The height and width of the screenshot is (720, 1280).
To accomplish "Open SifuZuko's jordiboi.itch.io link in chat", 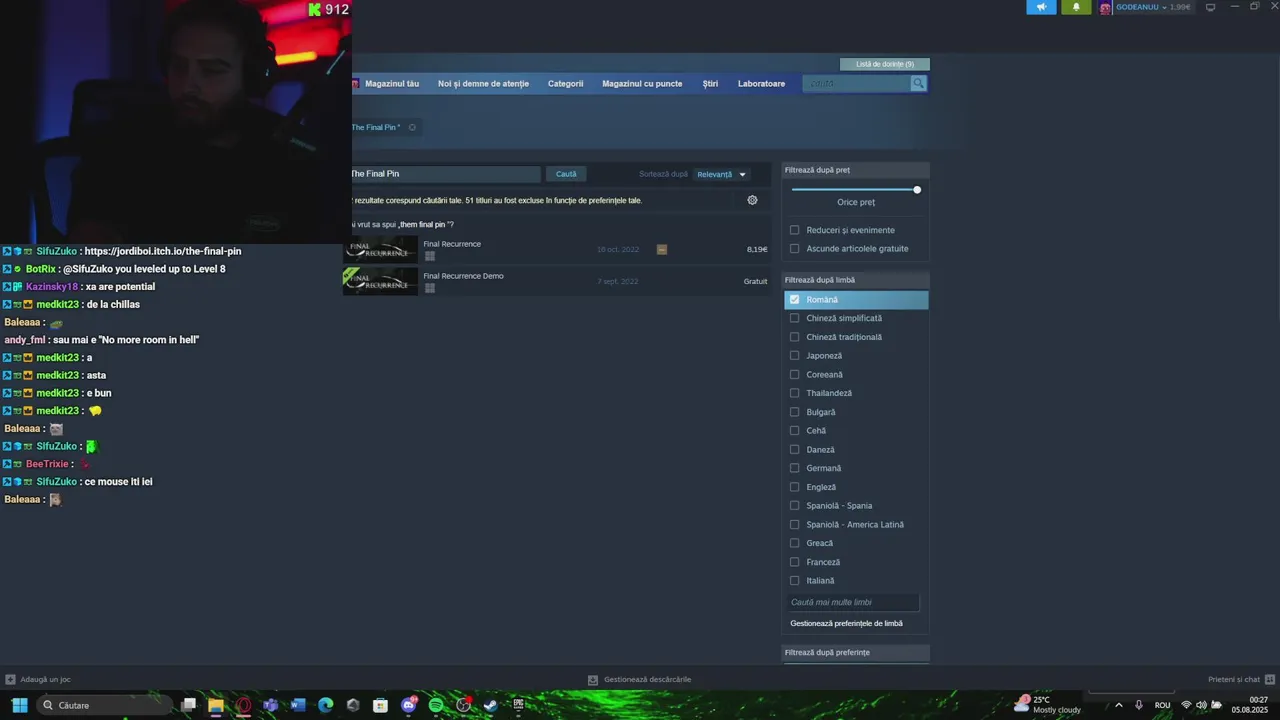I will pyautogui.click(x=163, y=251).
